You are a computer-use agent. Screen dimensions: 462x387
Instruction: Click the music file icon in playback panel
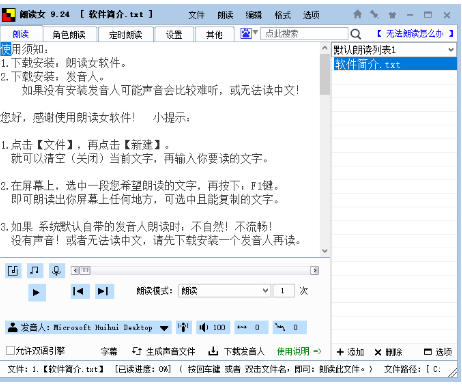point(13,270)
